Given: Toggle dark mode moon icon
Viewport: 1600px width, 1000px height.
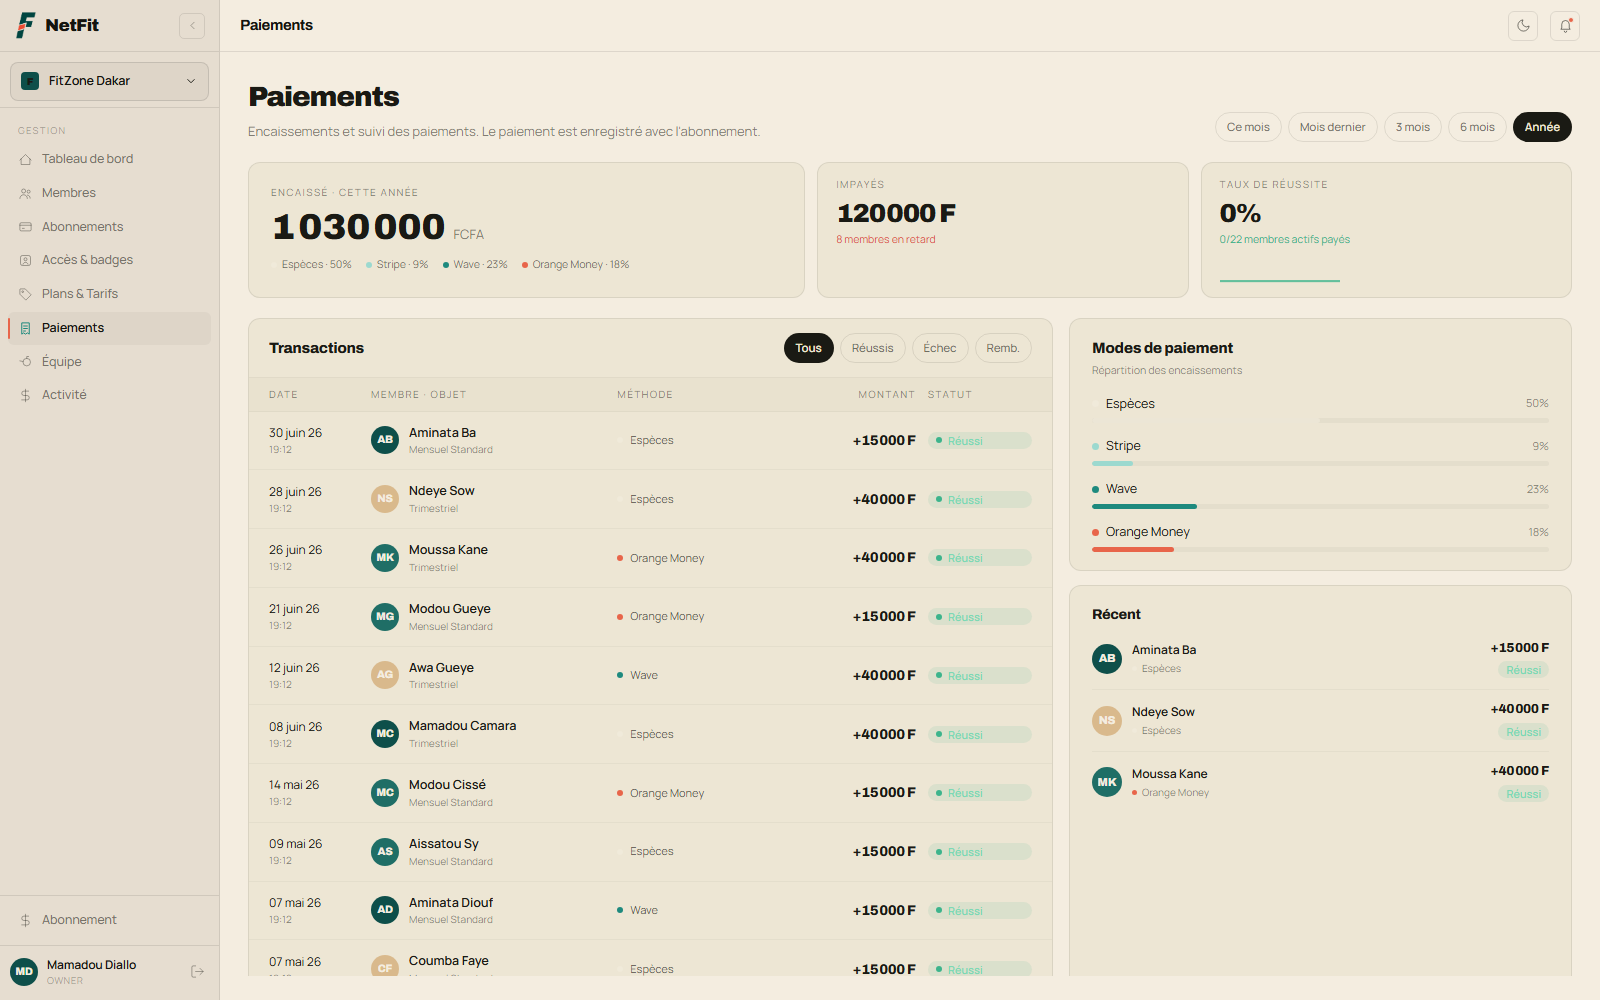Looking at the screenshot, I should click(1523, 26).
